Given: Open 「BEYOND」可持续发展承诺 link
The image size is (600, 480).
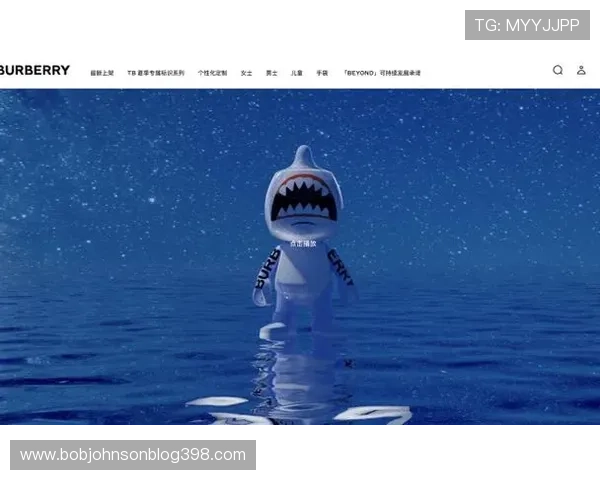Looking at the screenshot, I should 382,73.
